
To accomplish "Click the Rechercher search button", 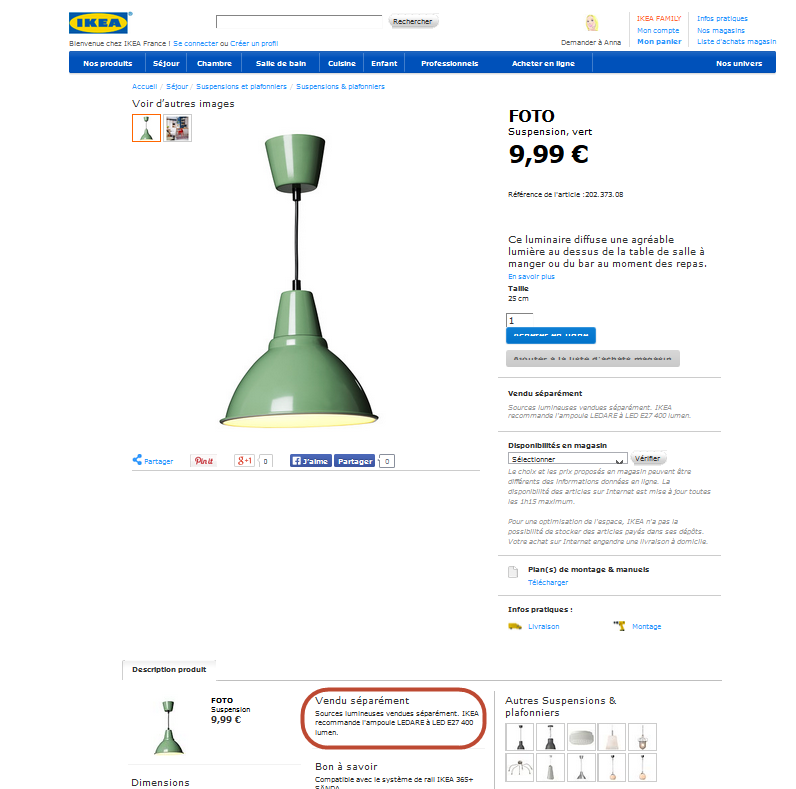I will [413, 21].
